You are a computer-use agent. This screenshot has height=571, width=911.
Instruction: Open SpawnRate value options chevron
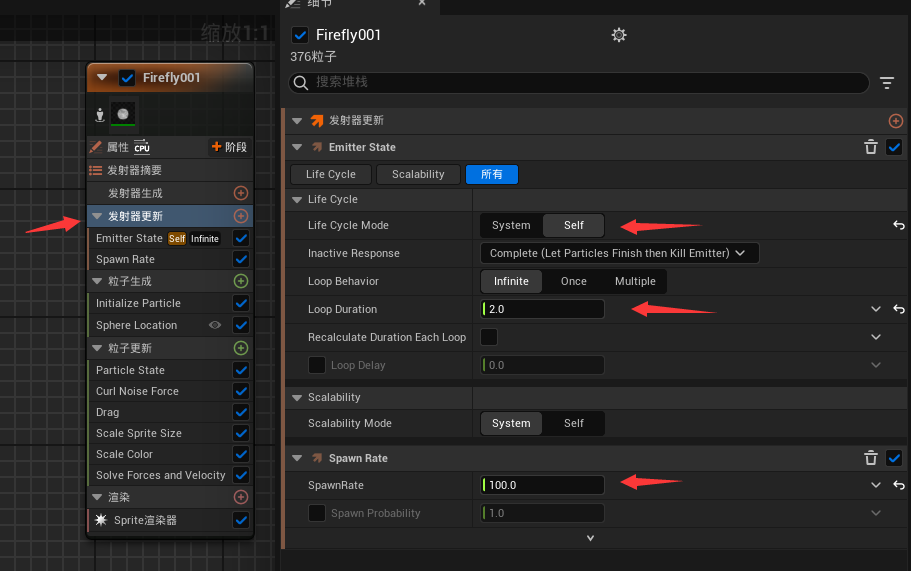[876, 485]
